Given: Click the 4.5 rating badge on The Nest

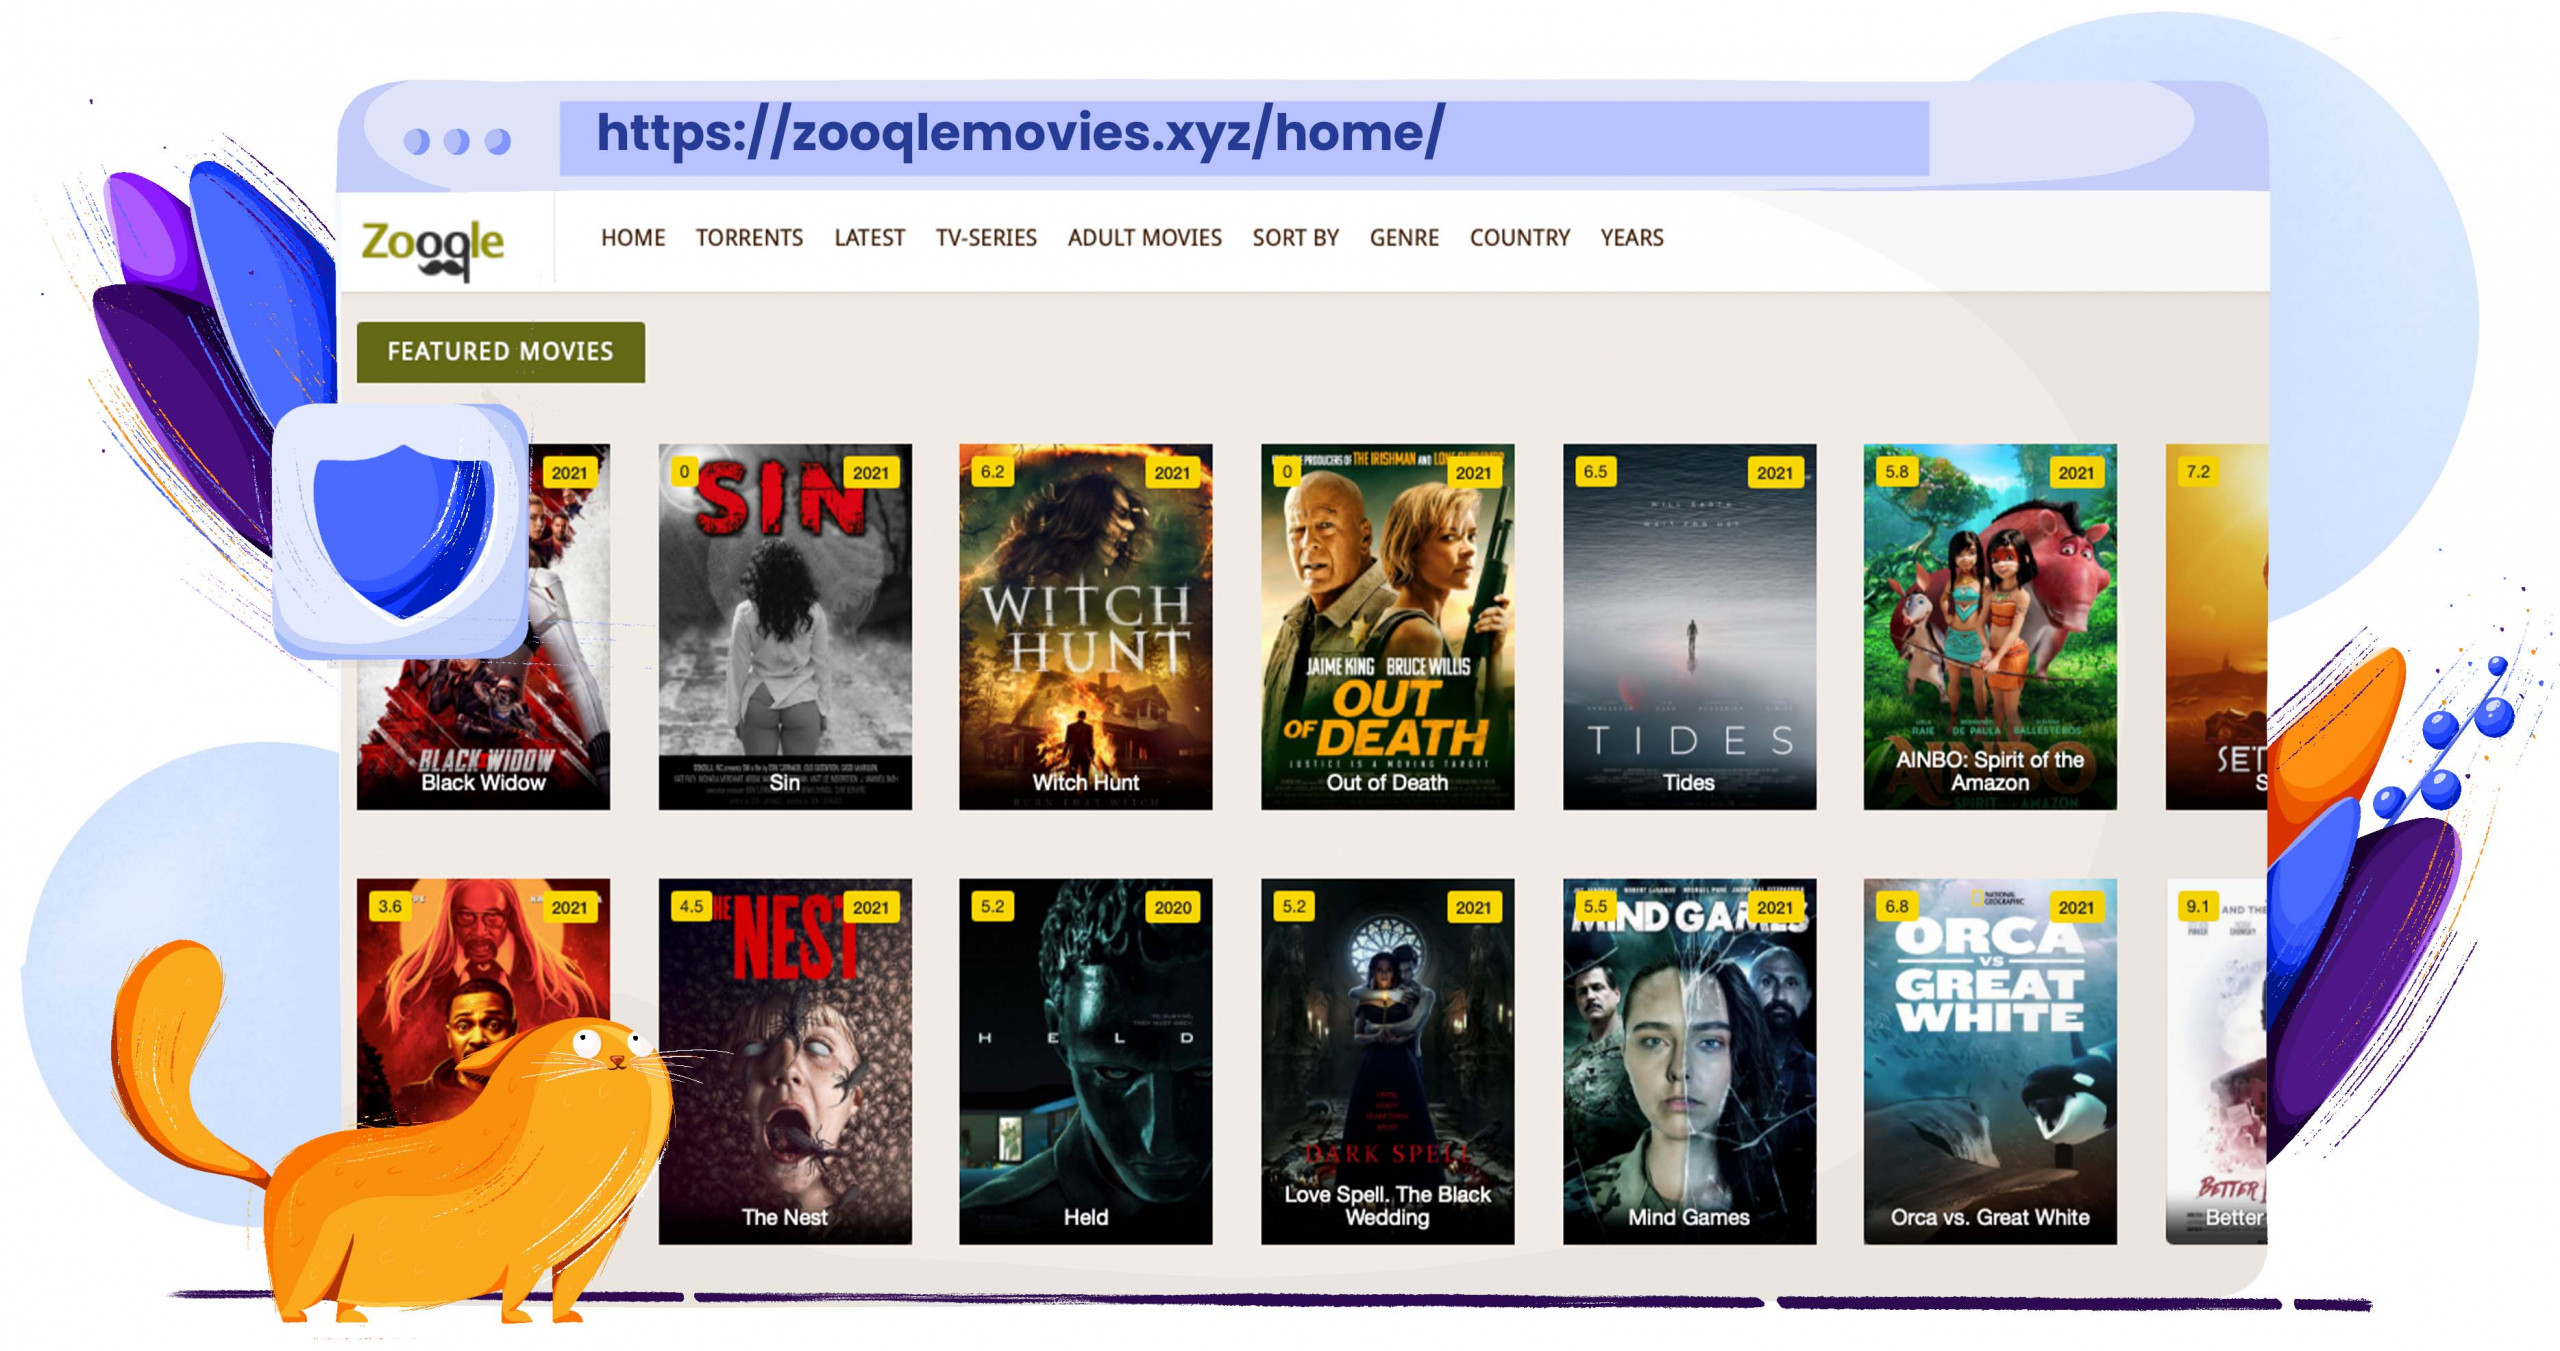Looking at the screenshot, I should coord(691,906).
